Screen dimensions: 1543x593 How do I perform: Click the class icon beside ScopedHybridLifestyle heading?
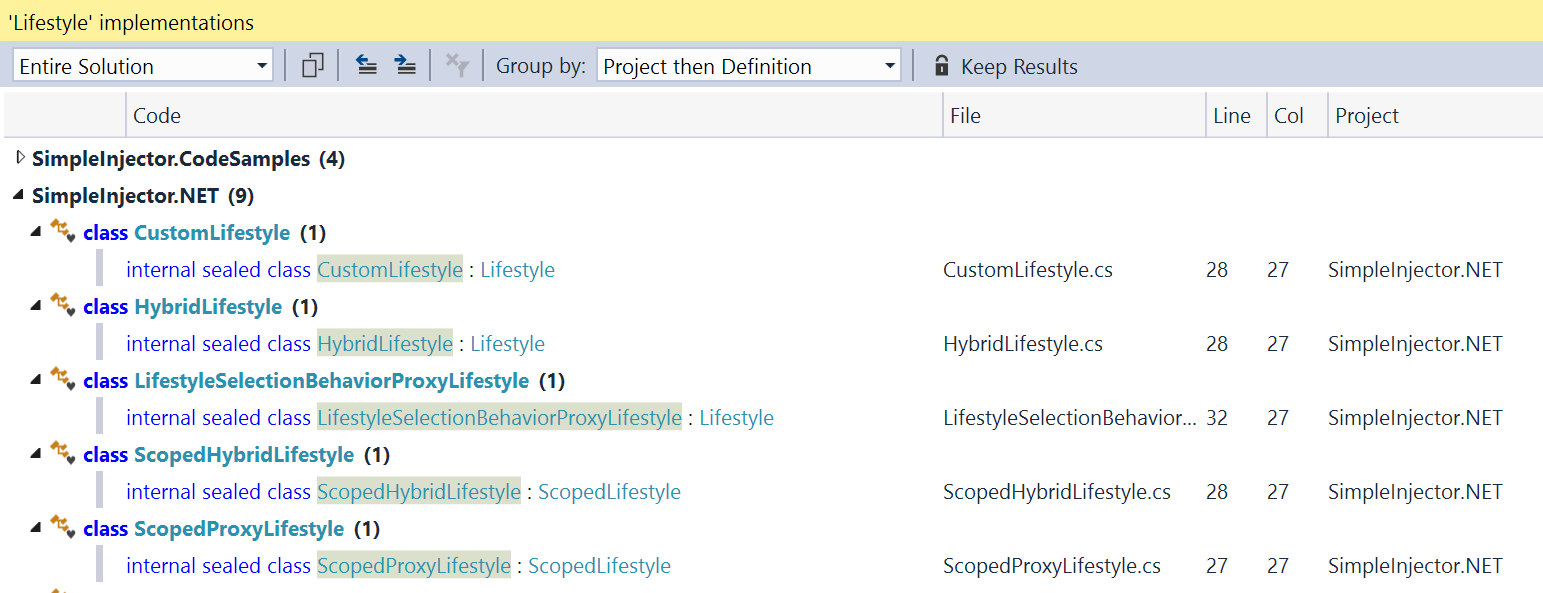pyautogui.click(x=63, y=454)
